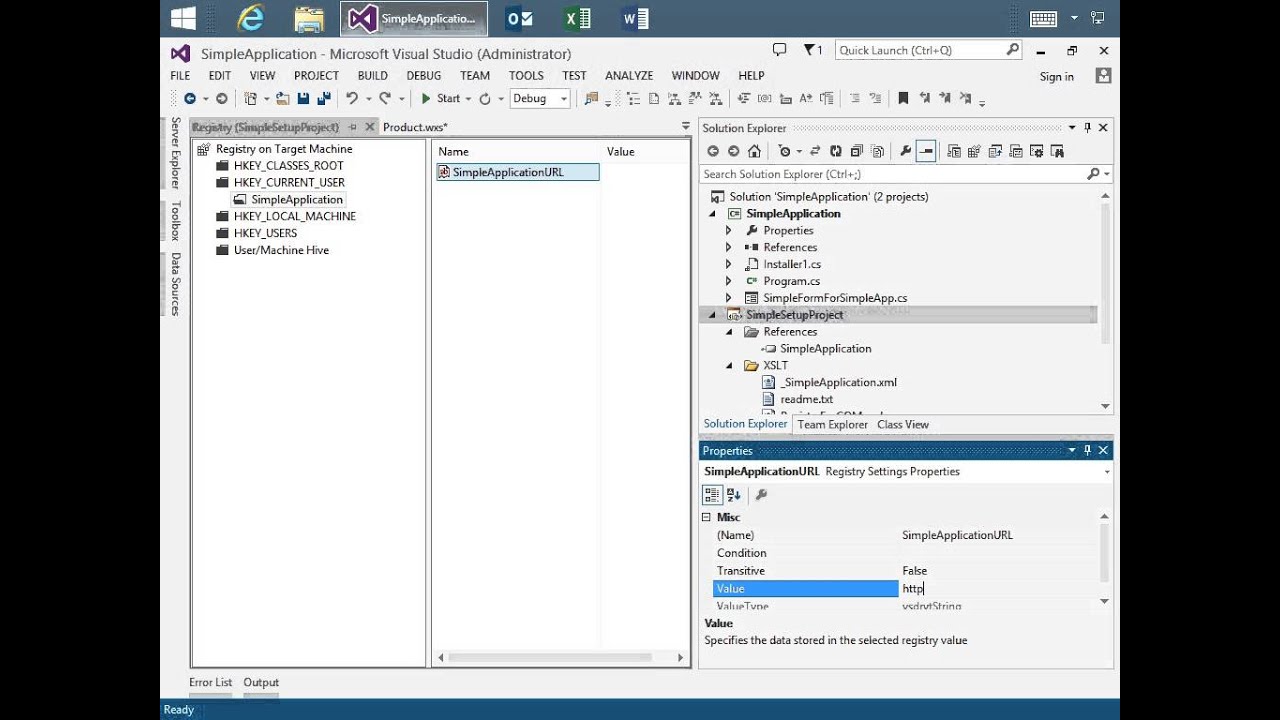
Task: Open the Error List panel tab
Action: pos(210,682)
